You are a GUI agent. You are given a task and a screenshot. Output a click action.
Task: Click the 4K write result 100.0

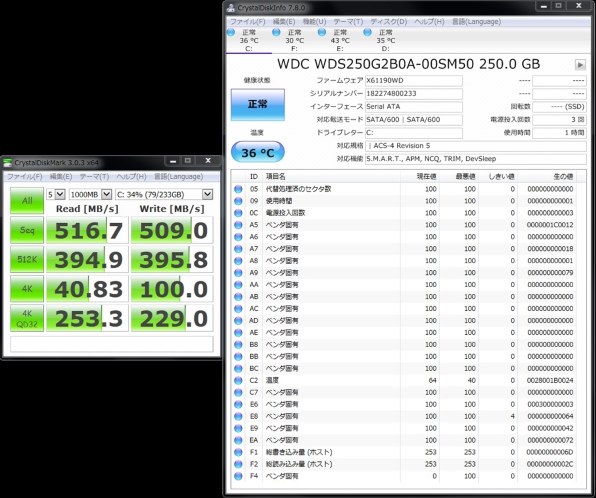point(172,289)
